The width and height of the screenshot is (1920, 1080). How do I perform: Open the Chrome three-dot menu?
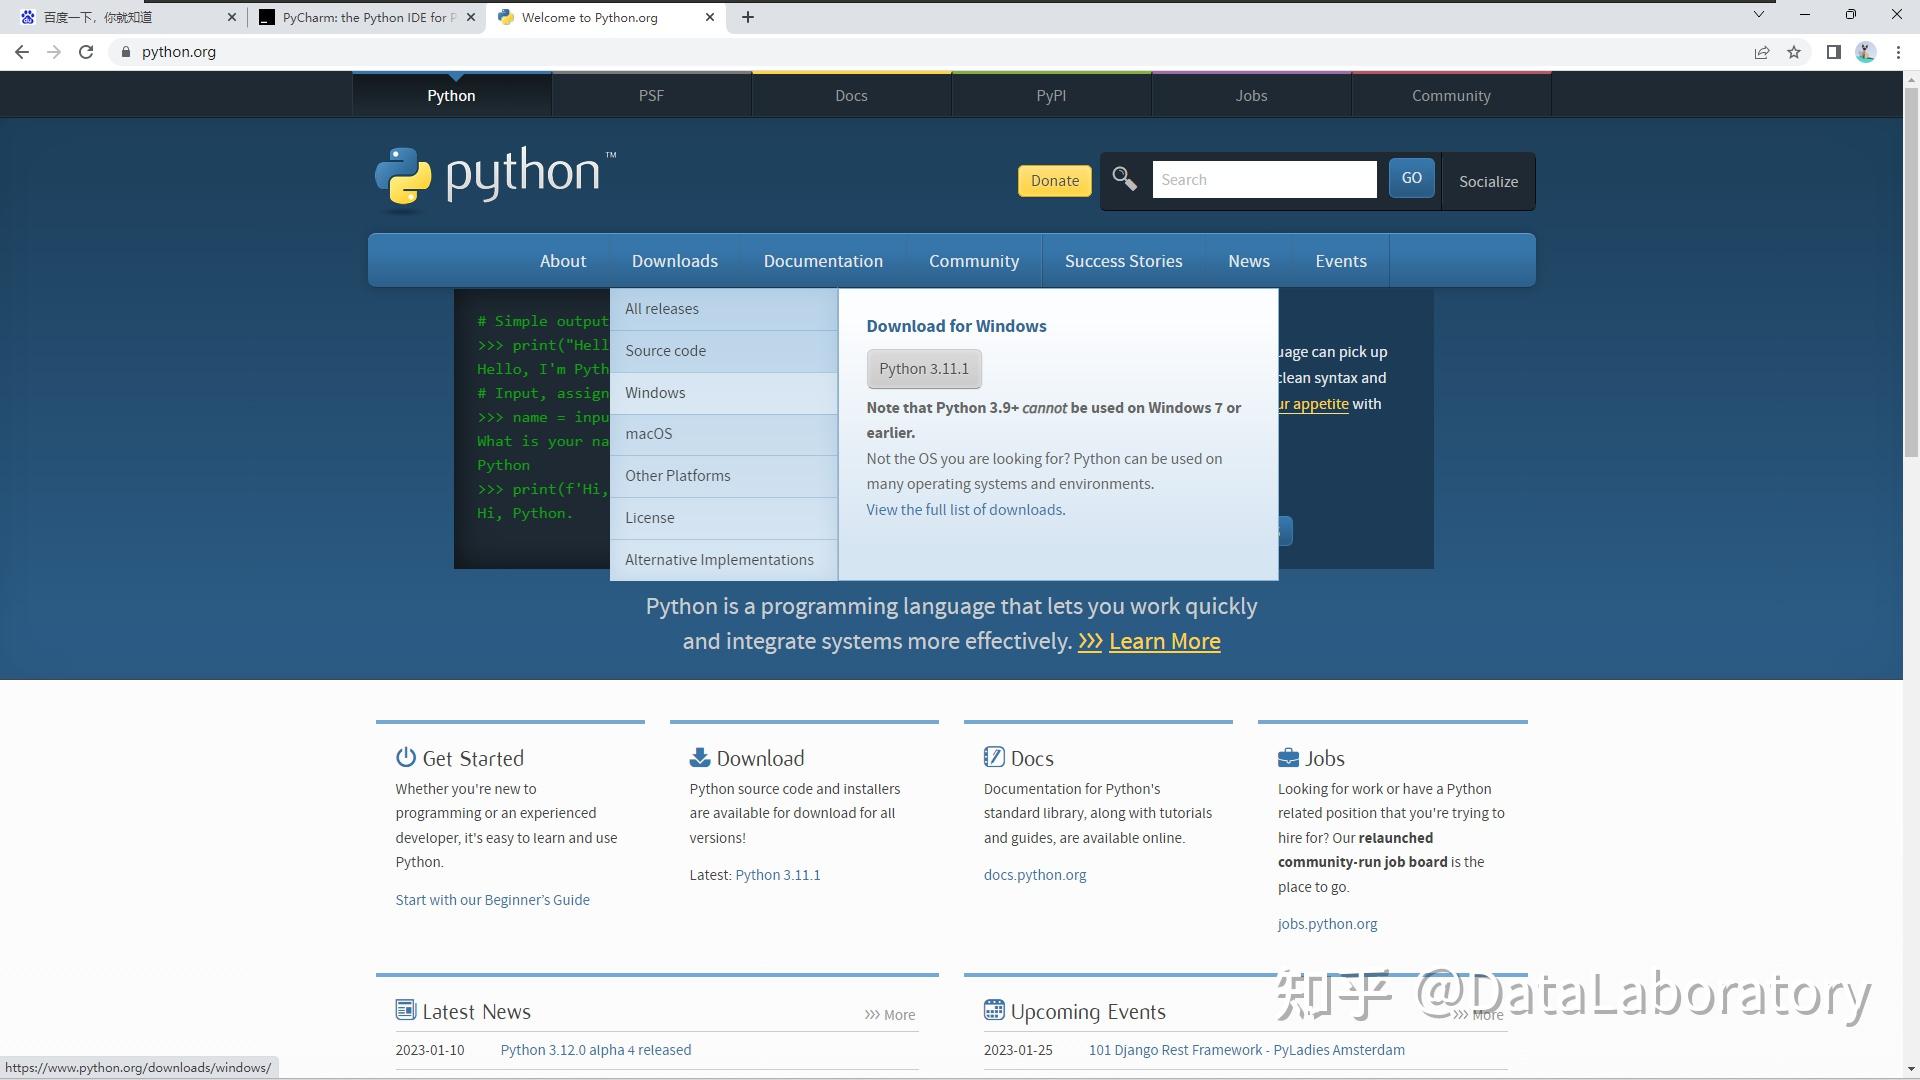1898,52
